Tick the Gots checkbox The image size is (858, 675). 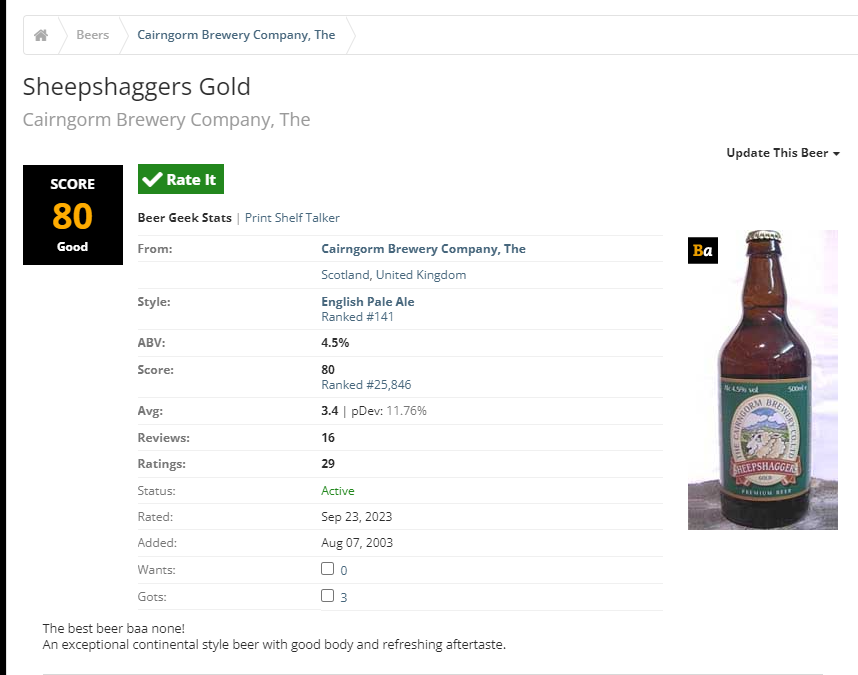(x=327, y=595)
